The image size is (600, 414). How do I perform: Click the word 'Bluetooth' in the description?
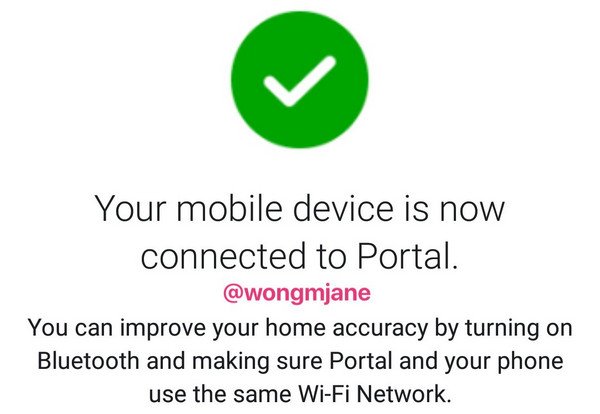coord(88,361)
